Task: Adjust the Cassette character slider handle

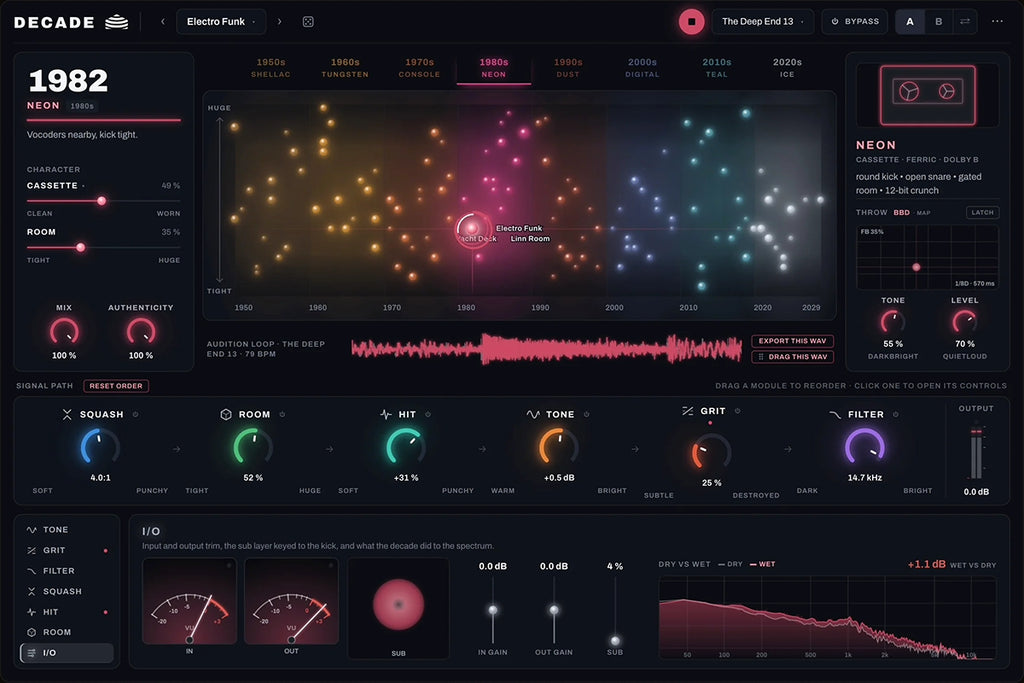Action: pyautogui.click(x=101, y=201)
